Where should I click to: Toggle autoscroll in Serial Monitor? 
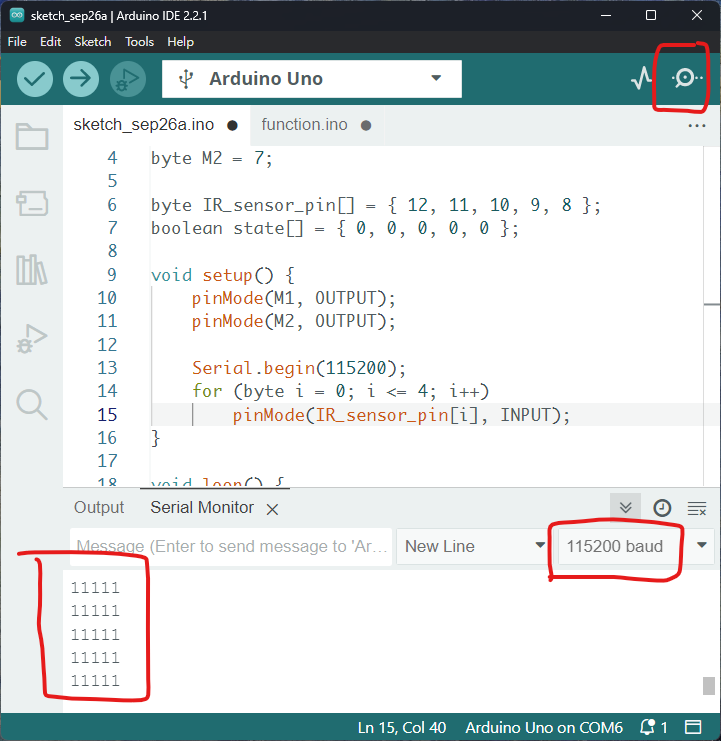[625, 508]
